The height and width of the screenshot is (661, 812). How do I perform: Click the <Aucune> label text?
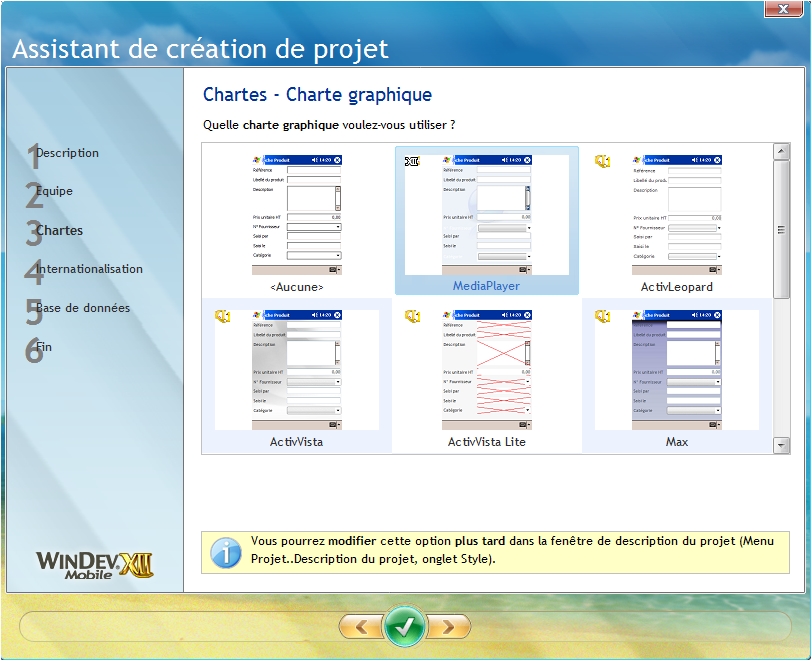[x=297, y=287]
